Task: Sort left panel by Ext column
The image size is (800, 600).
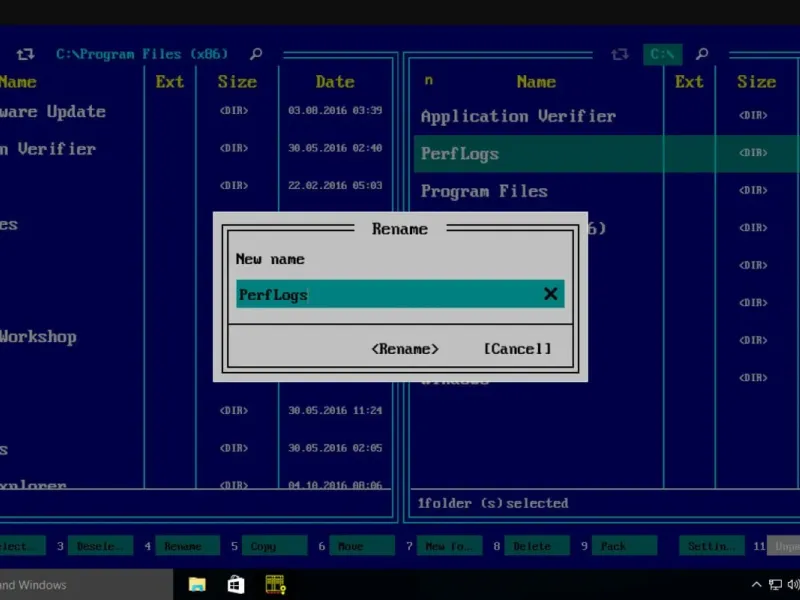Action: 169,82
